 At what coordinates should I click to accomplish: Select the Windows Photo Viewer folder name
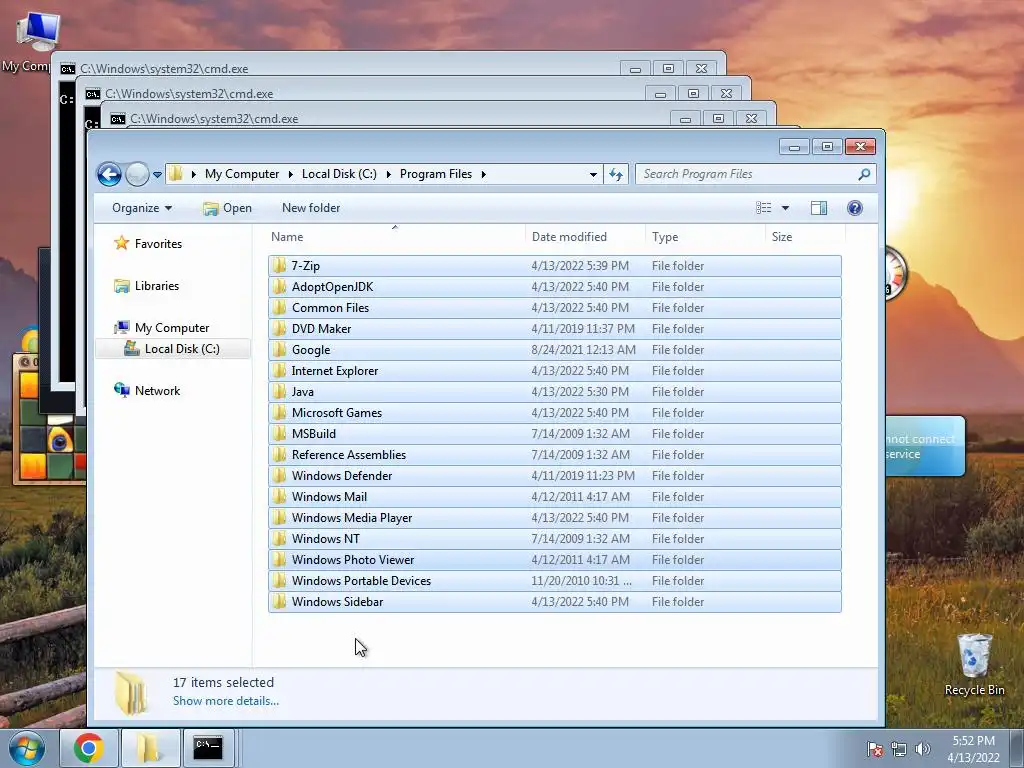[x=353, y=560]
